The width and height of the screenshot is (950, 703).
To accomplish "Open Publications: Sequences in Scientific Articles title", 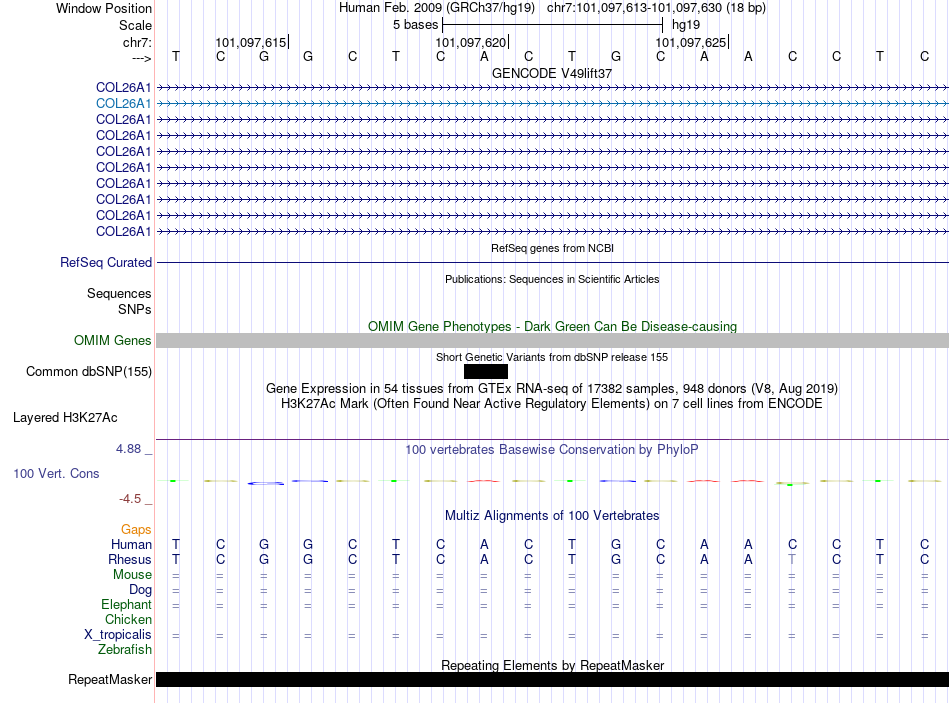I will [x=552, y=279].
